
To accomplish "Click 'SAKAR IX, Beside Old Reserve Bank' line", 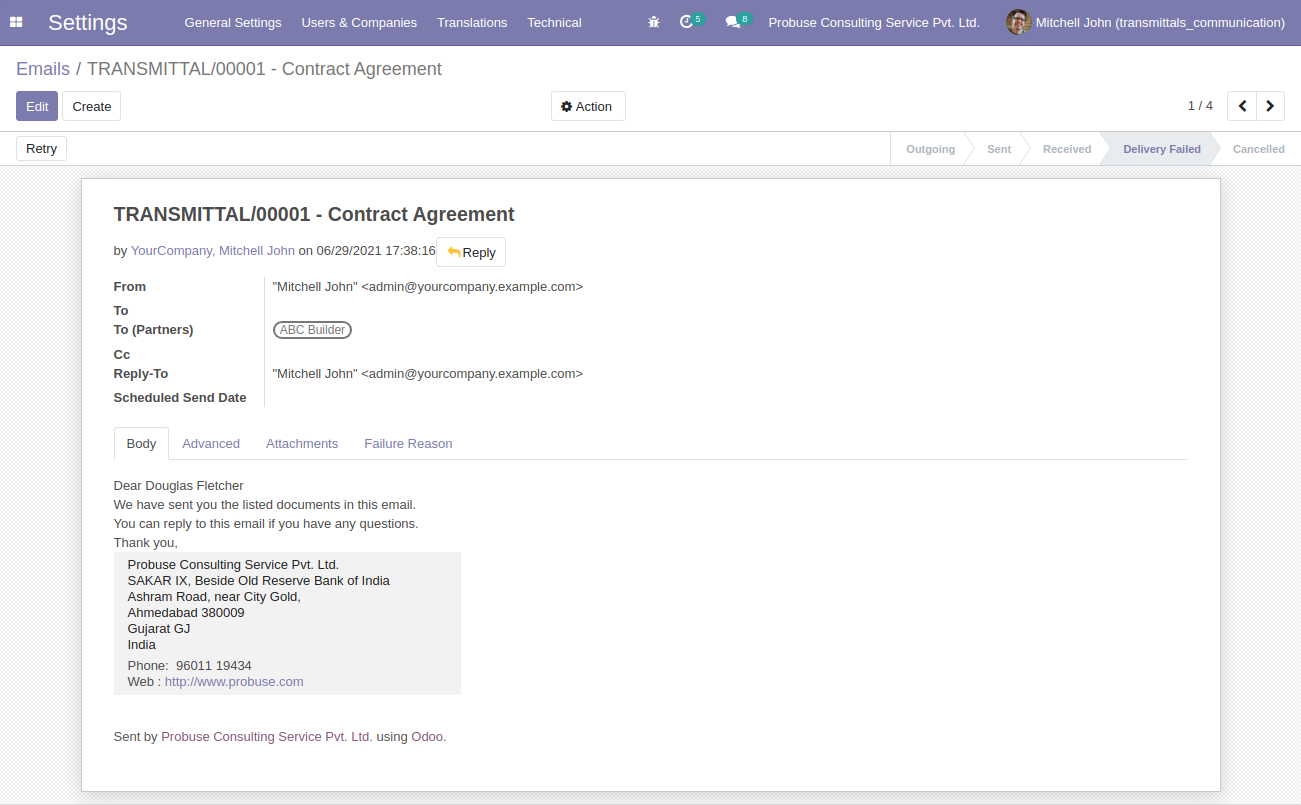I will click(x=259, y=581).
